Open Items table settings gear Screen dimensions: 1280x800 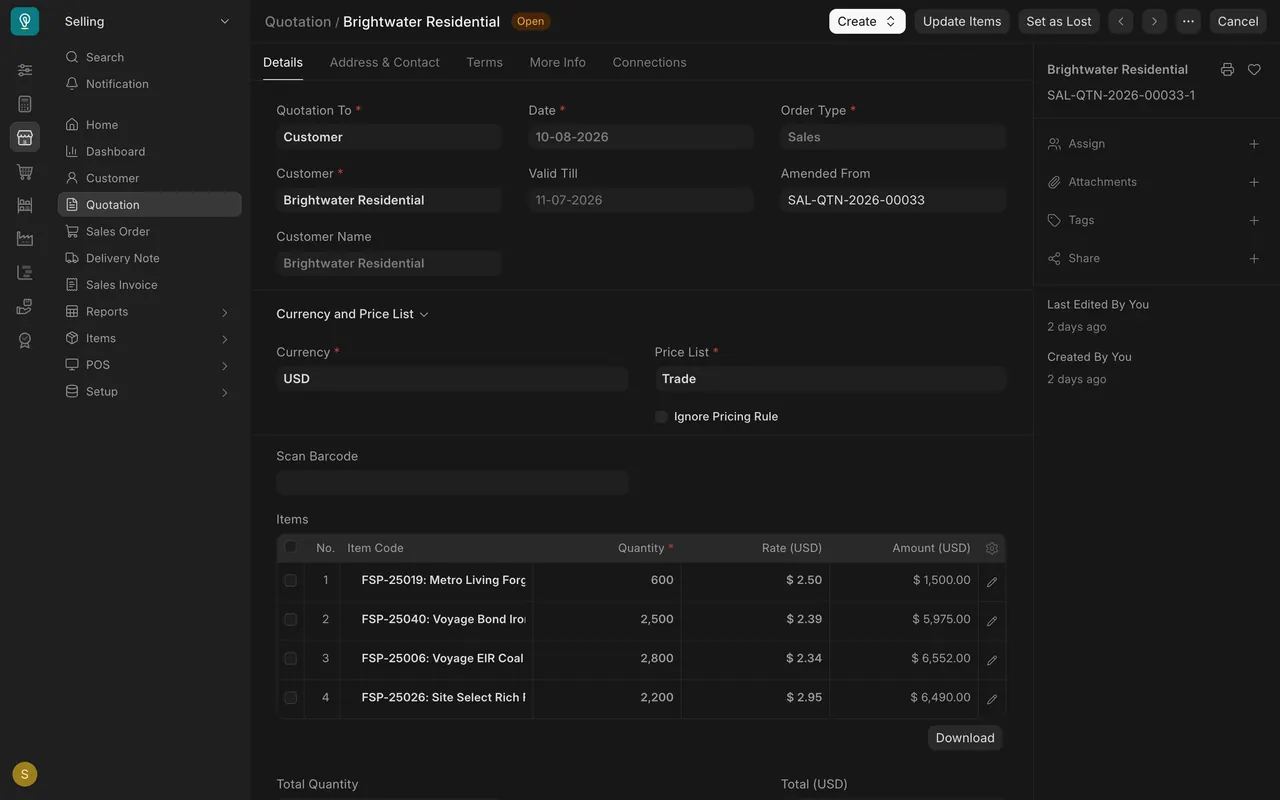(992, 548)
